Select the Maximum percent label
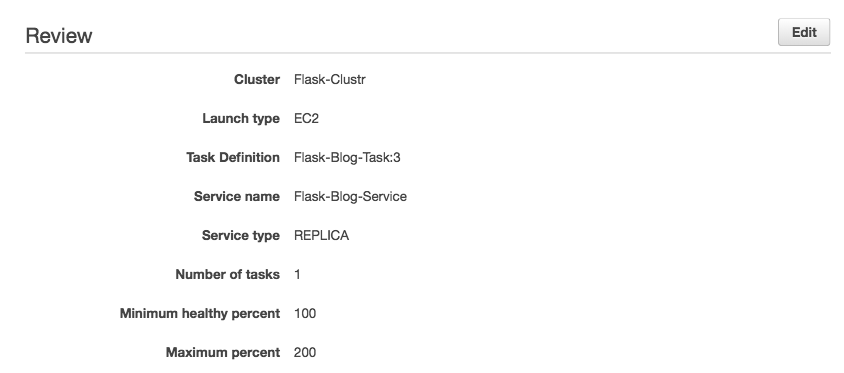844x373 pixels. [222, 353]
